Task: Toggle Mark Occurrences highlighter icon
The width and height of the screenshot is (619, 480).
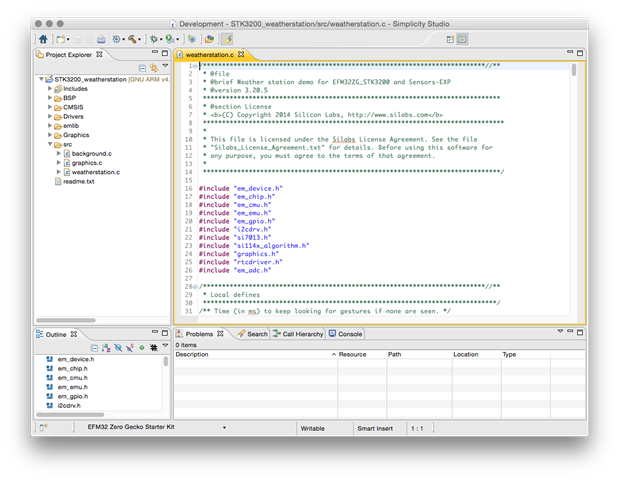Action: [227, 39]
